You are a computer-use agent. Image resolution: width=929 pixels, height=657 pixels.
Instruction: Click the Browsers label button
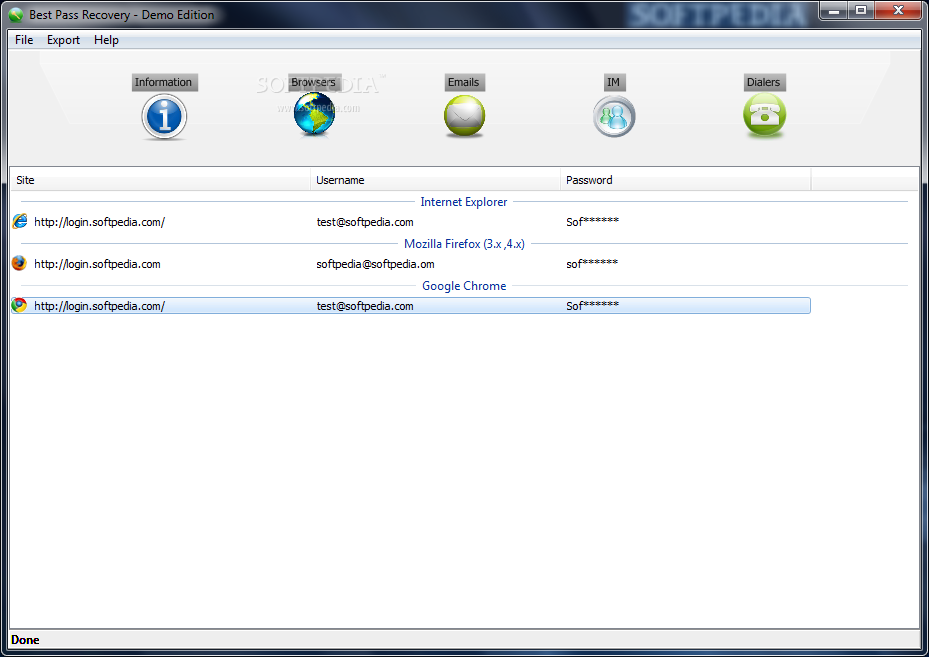tap(314, 82)
